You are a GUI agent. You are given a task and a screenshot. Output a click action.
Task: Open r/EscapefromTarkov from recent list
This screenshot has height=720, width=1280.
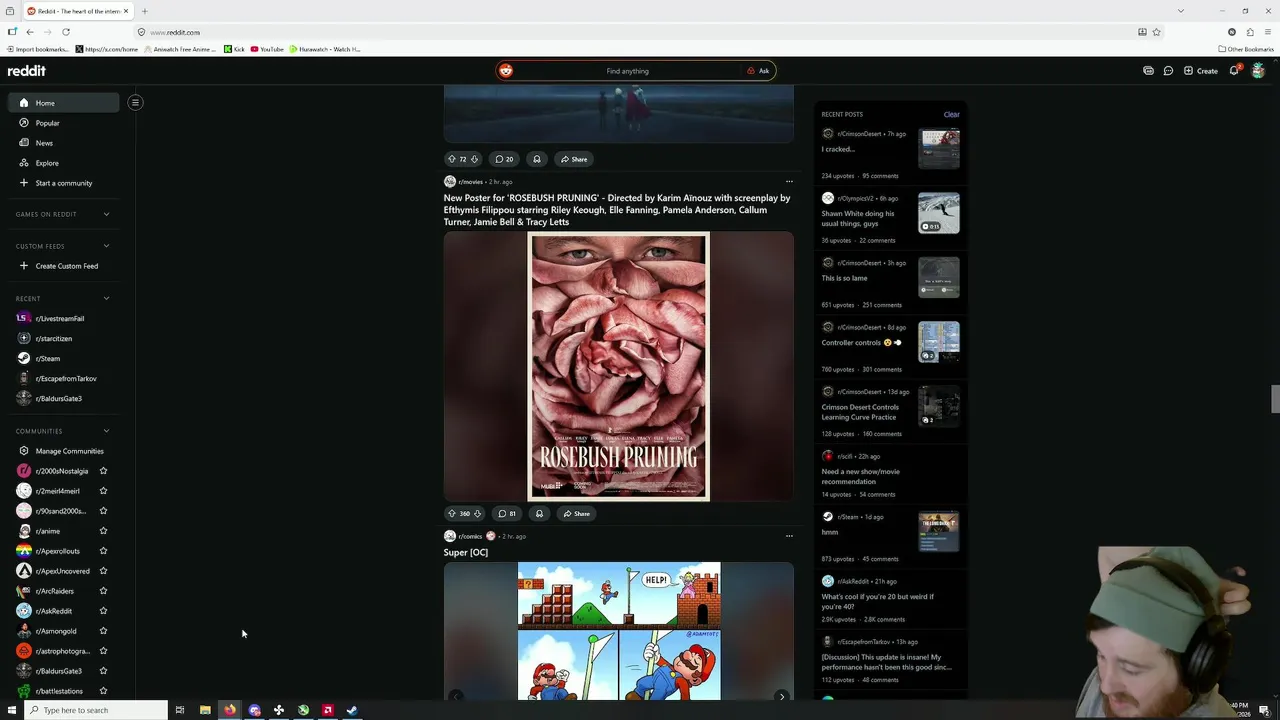pos(63,378)
